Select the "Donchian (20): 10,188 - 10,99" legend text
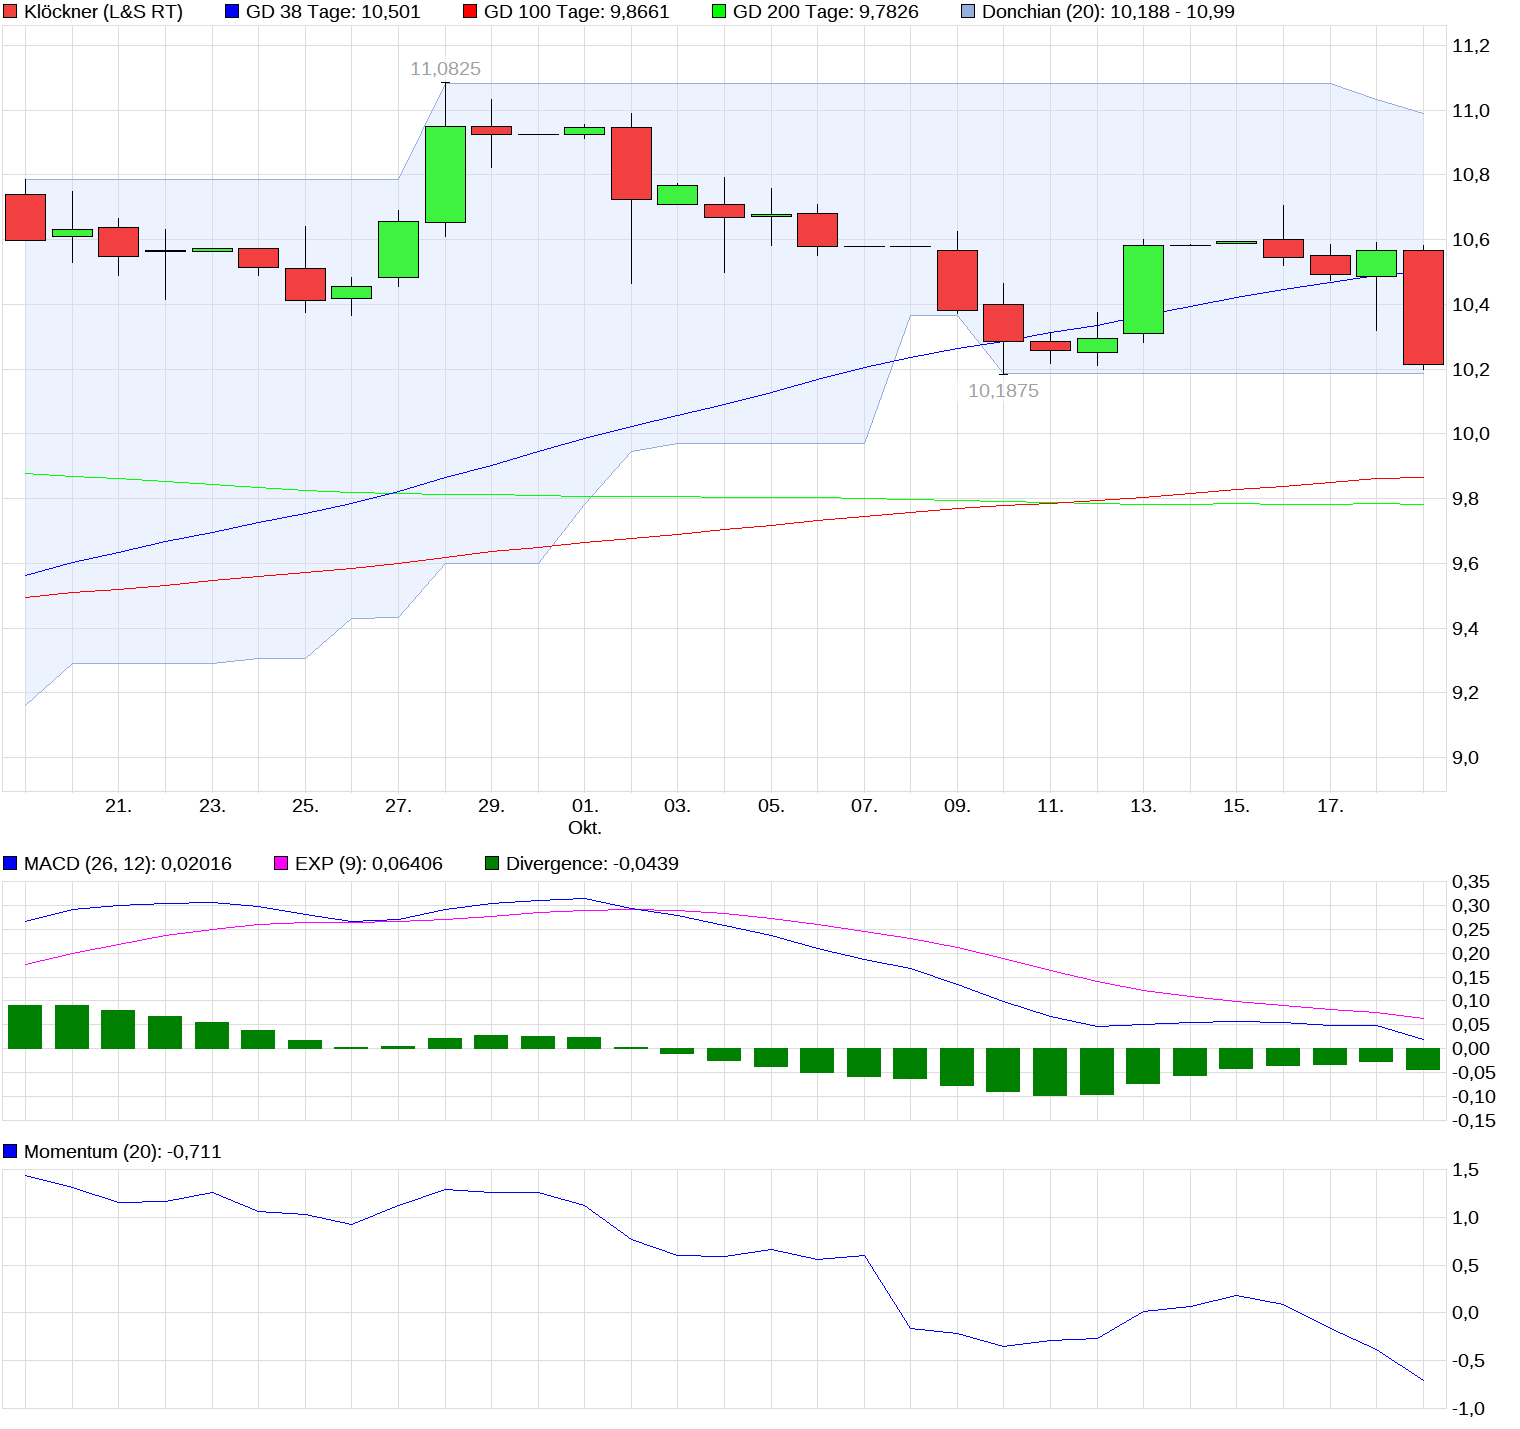 (1108, 12)
